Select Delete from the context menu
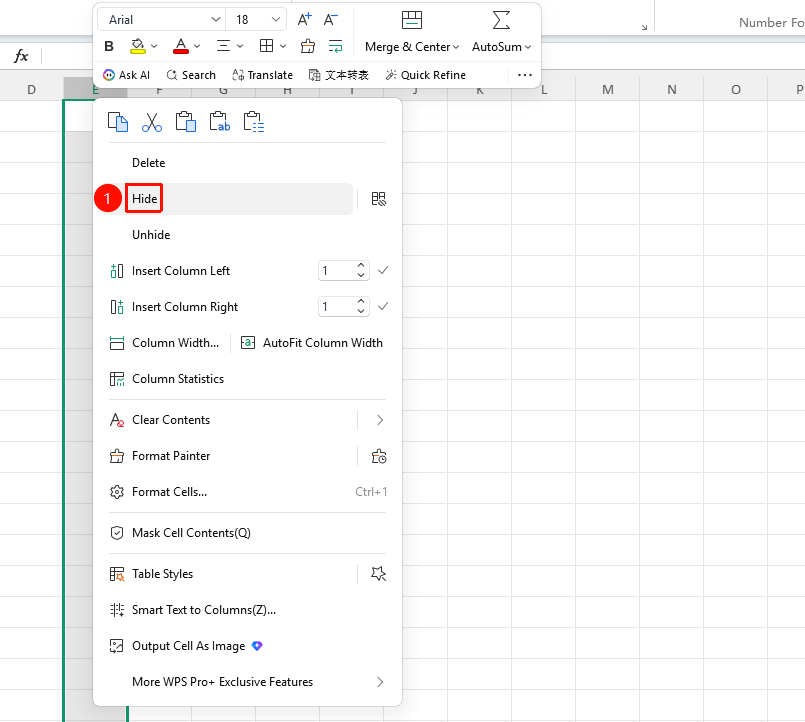 tap(148, 163)
